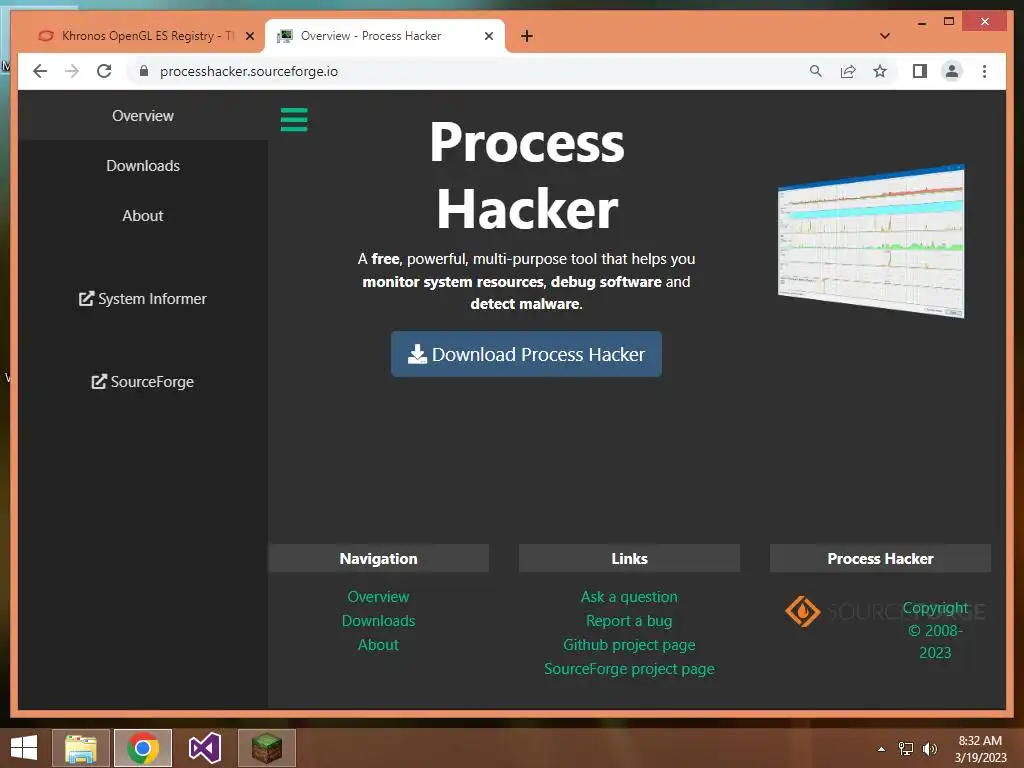
Task: Click the share page icon
Action: pos(848,71)
